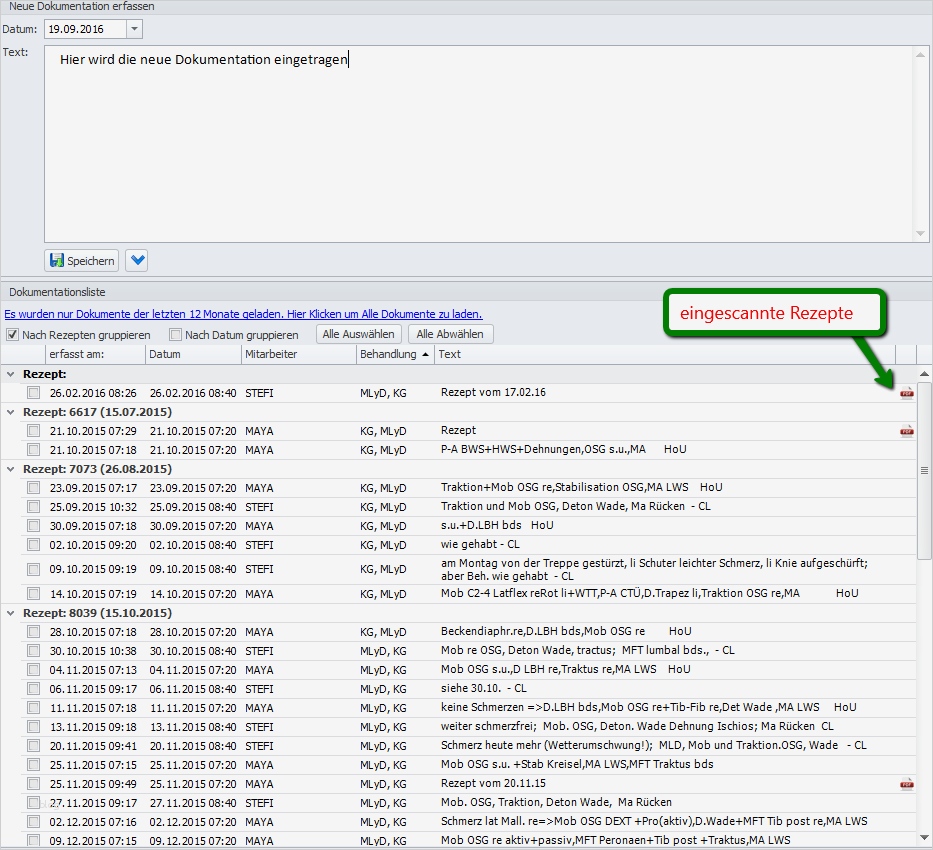Open PDF icon in 21.10.2015 Rezept row

click(x=906, y=431)
